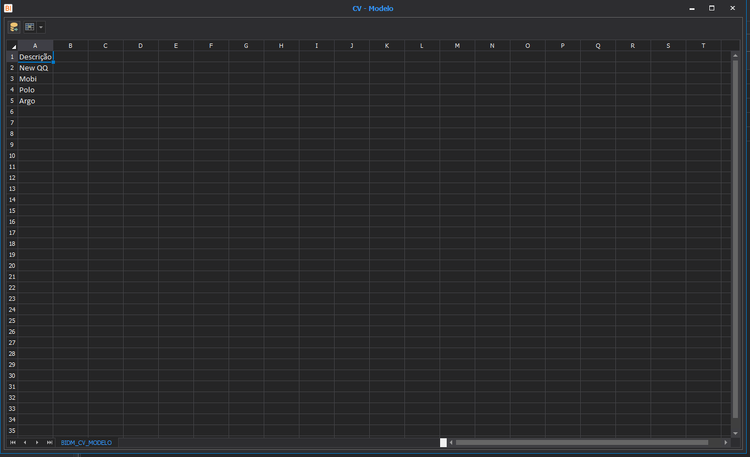Select column C header
Screen dimensions: 750x457
click(x=106, y=46)
